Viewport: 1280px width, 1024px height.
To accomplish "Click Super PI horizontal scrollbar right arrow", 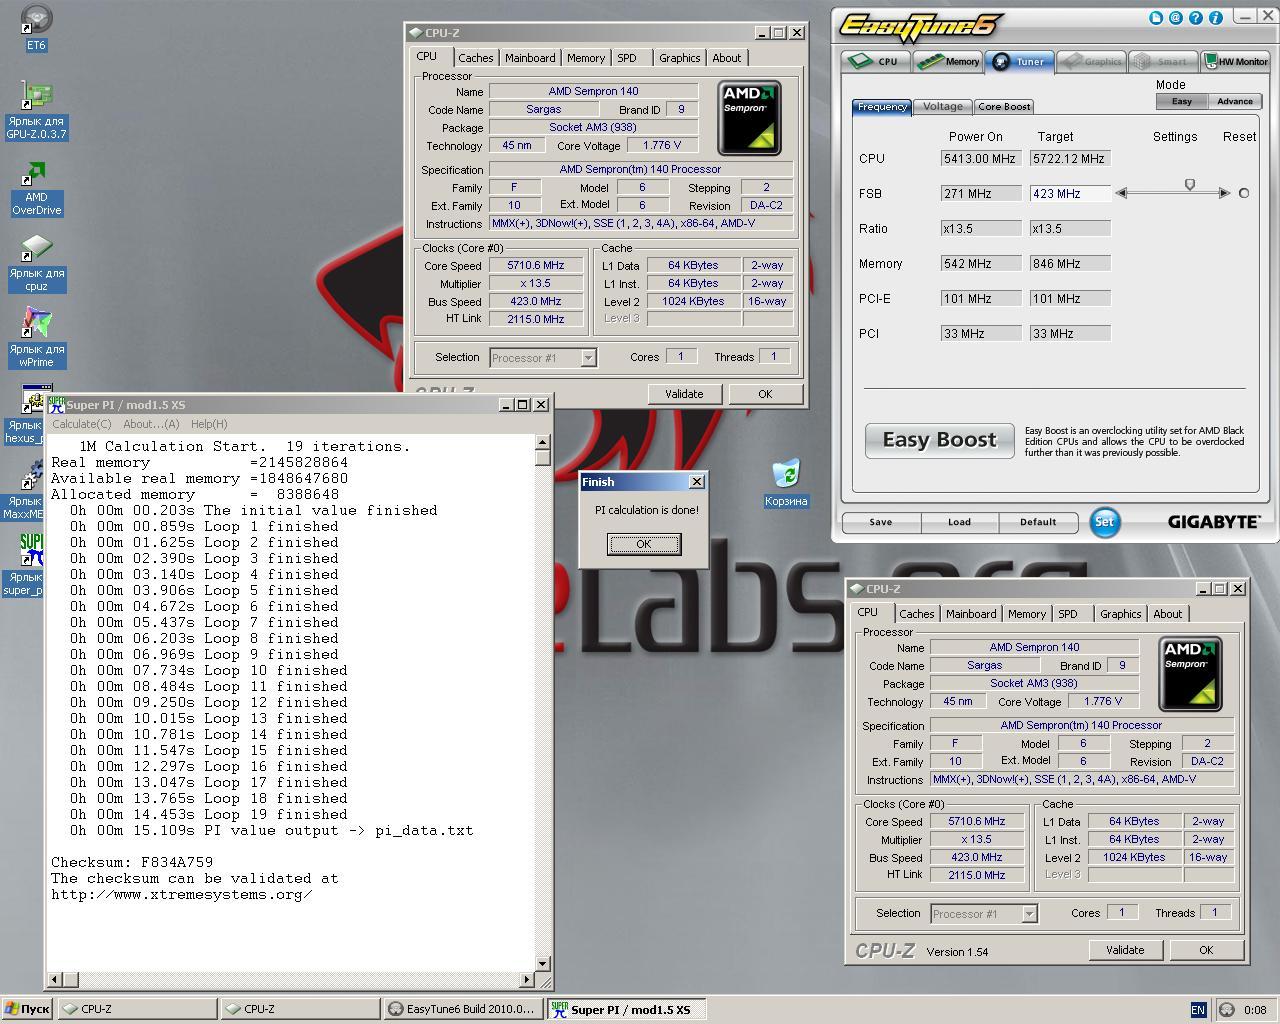I will click(x=527, y=980).
